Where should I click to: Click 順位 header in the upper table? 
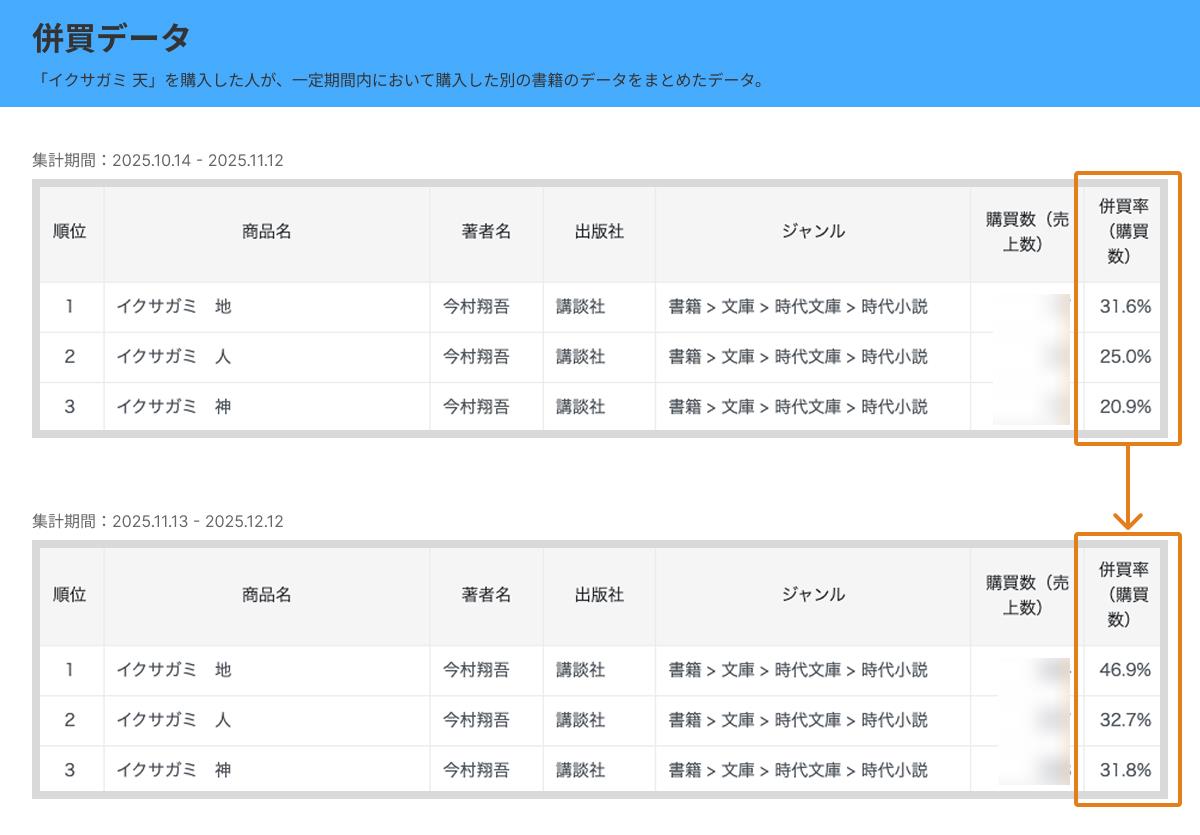tap(70, 232)
